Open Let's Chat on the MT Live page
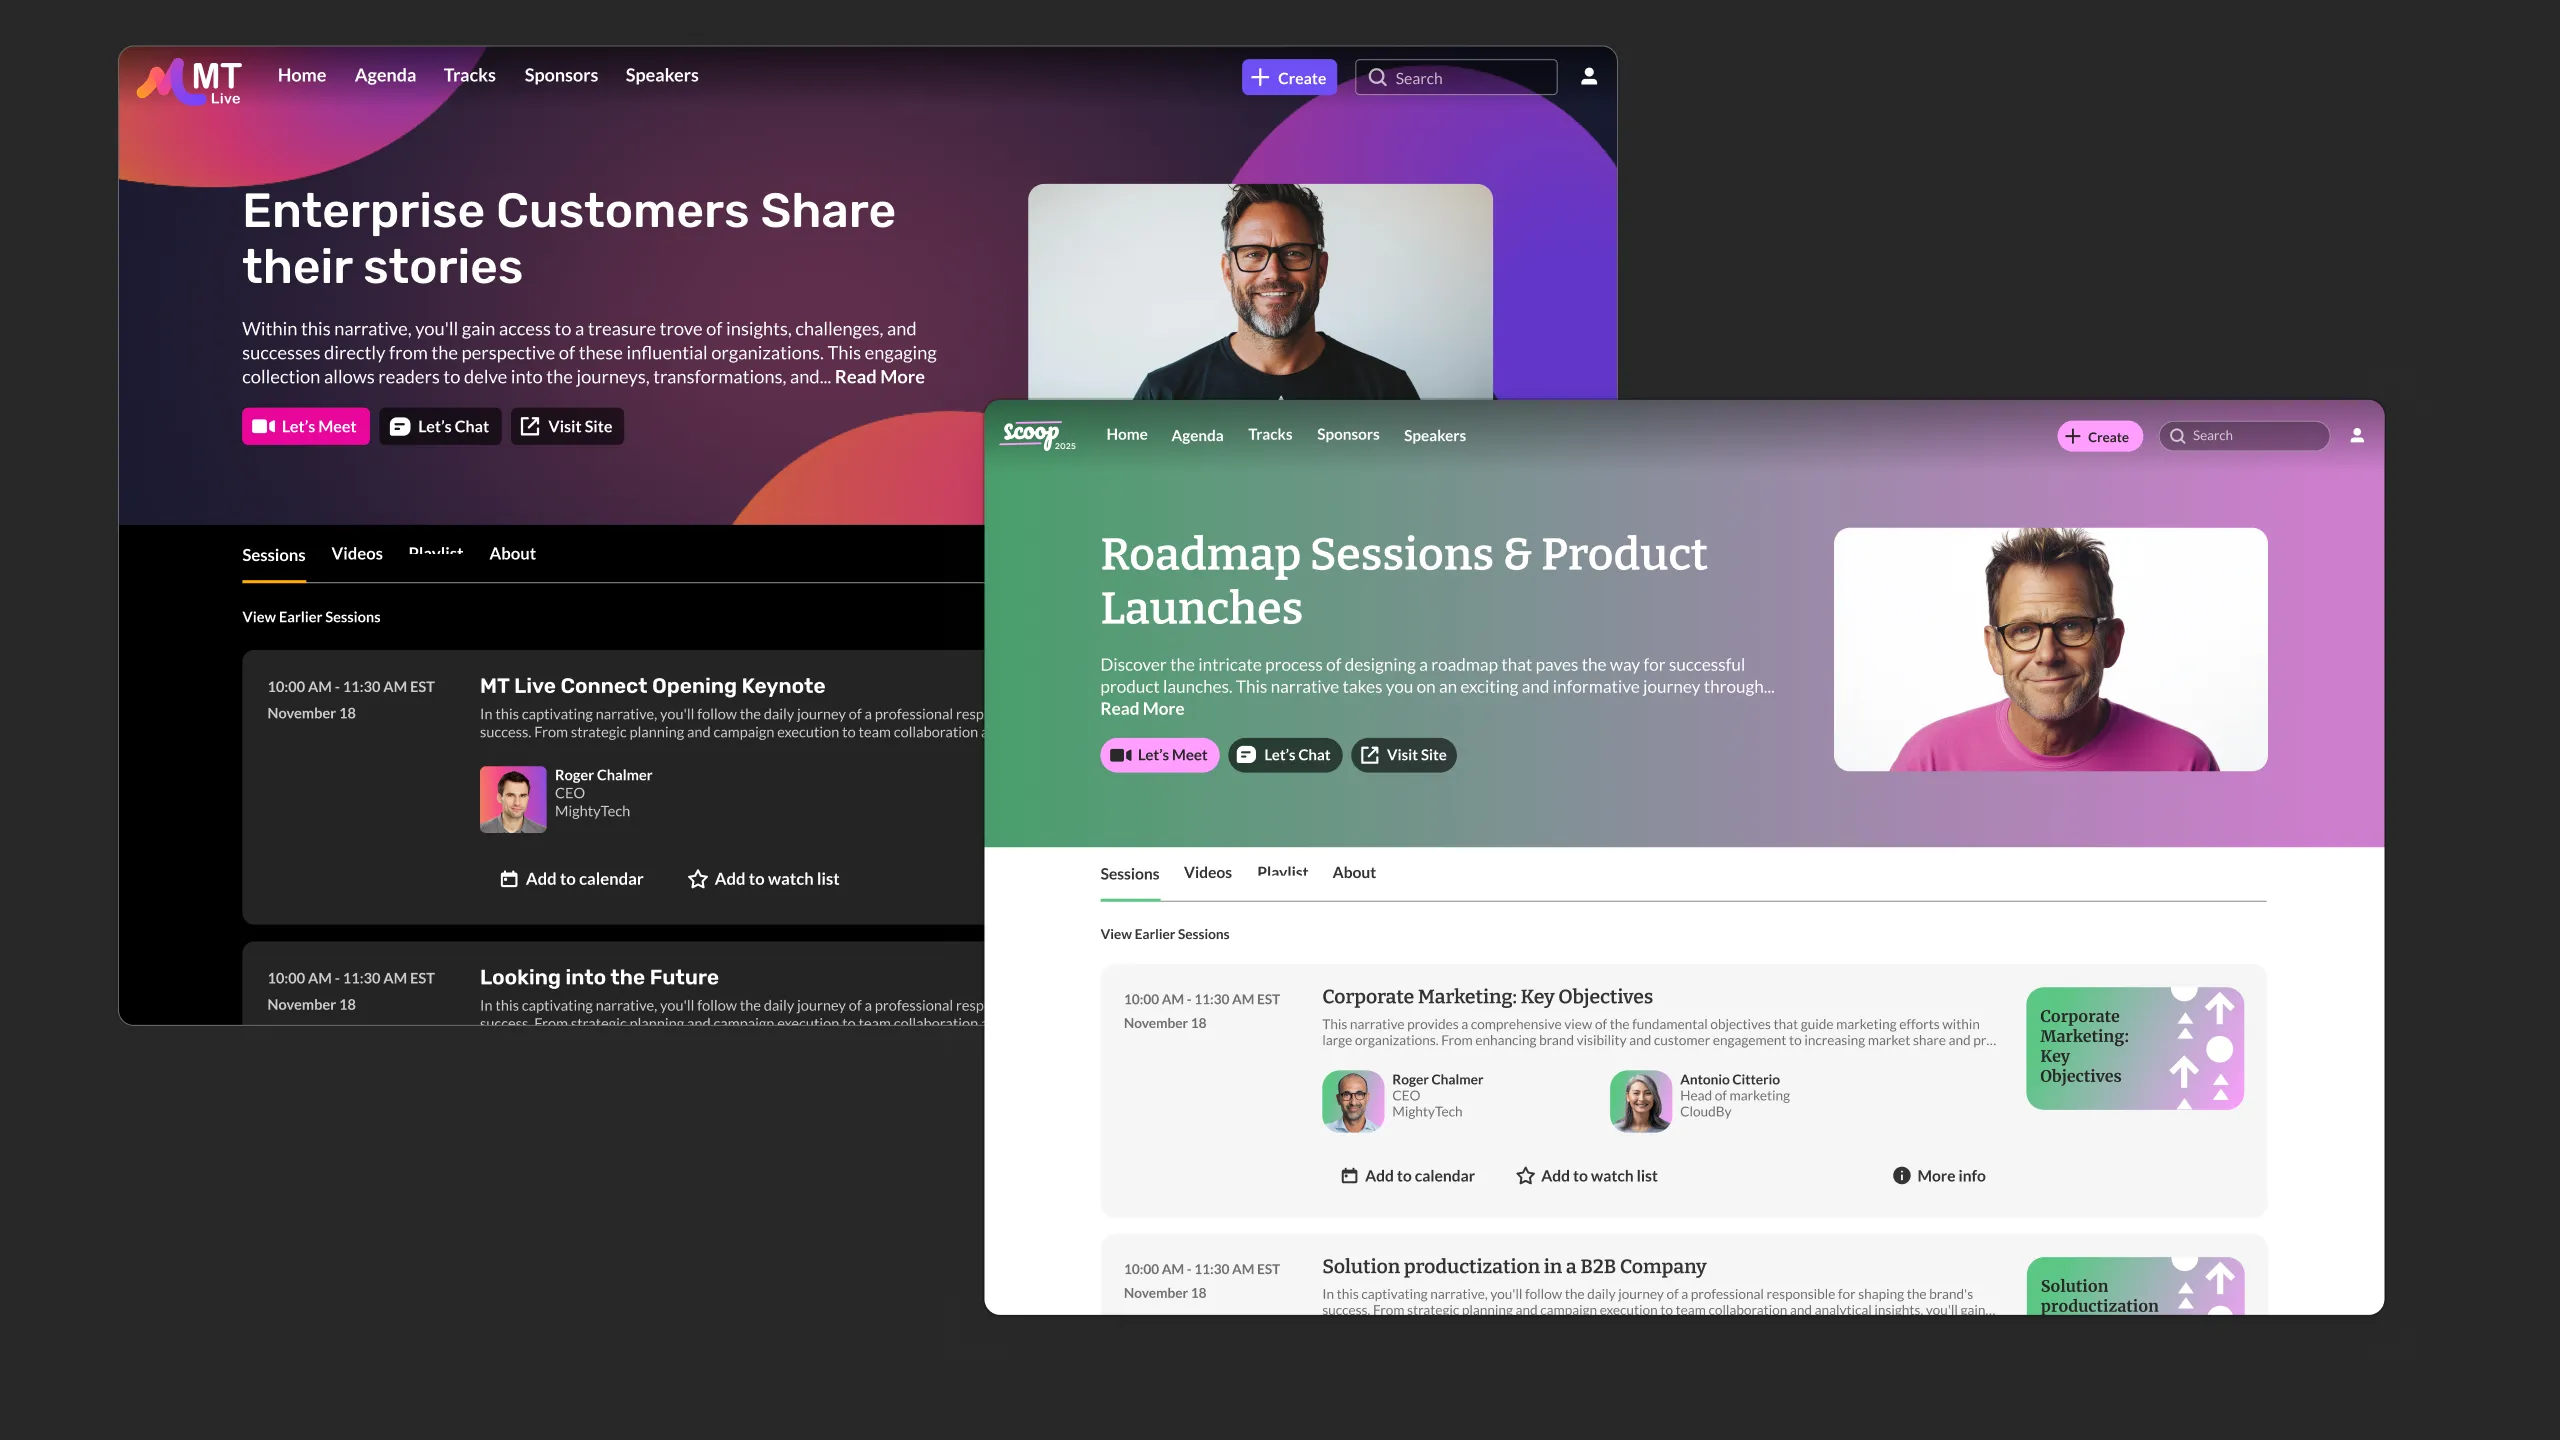Viewport: 2560px width, 1440px height. [x=440, y=427]
